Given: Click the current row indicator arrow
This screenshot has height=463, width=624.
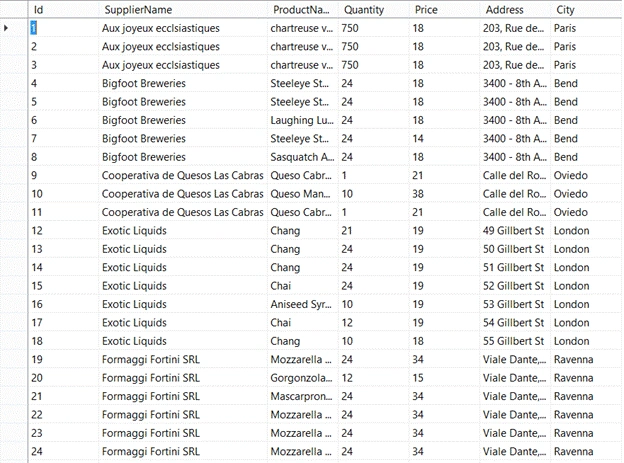Looking at the screenshot, I should 6,28.
